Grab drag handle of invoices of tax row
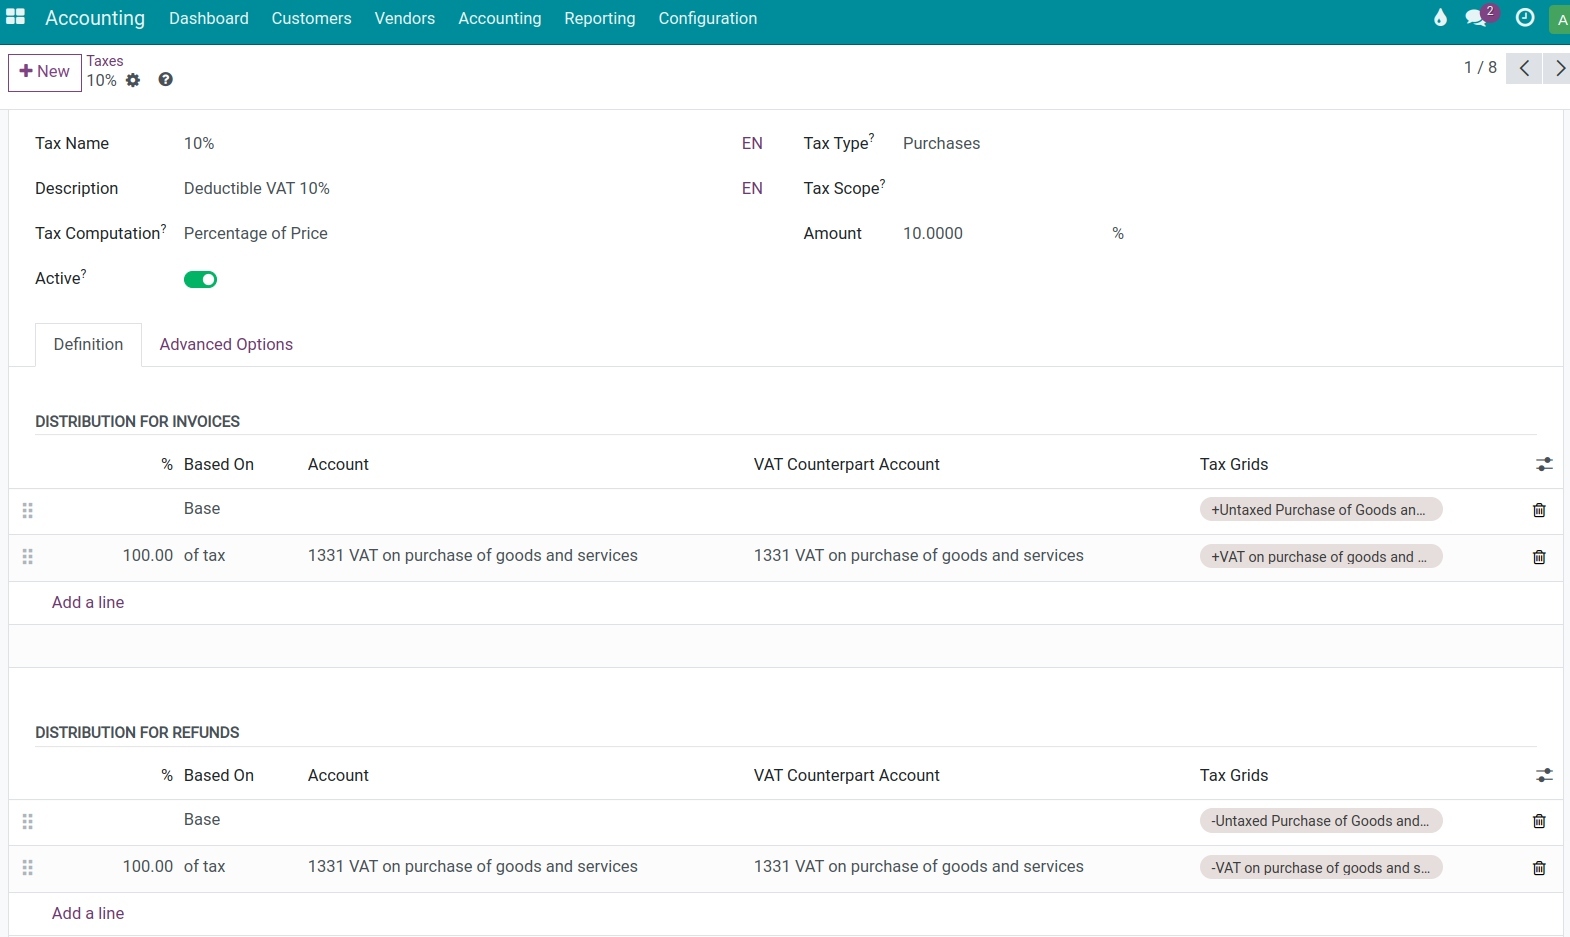The width and height of the screenshot is (1570, 937). coord(27,556)
